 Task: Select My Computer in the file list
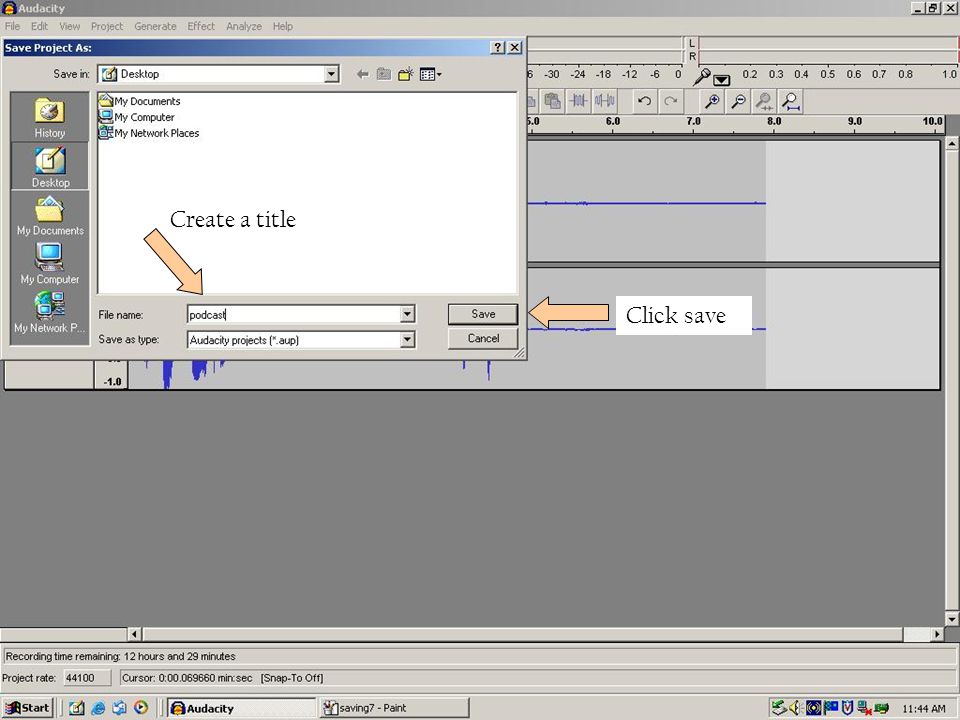pyautogui.click(x=137, y=117)
